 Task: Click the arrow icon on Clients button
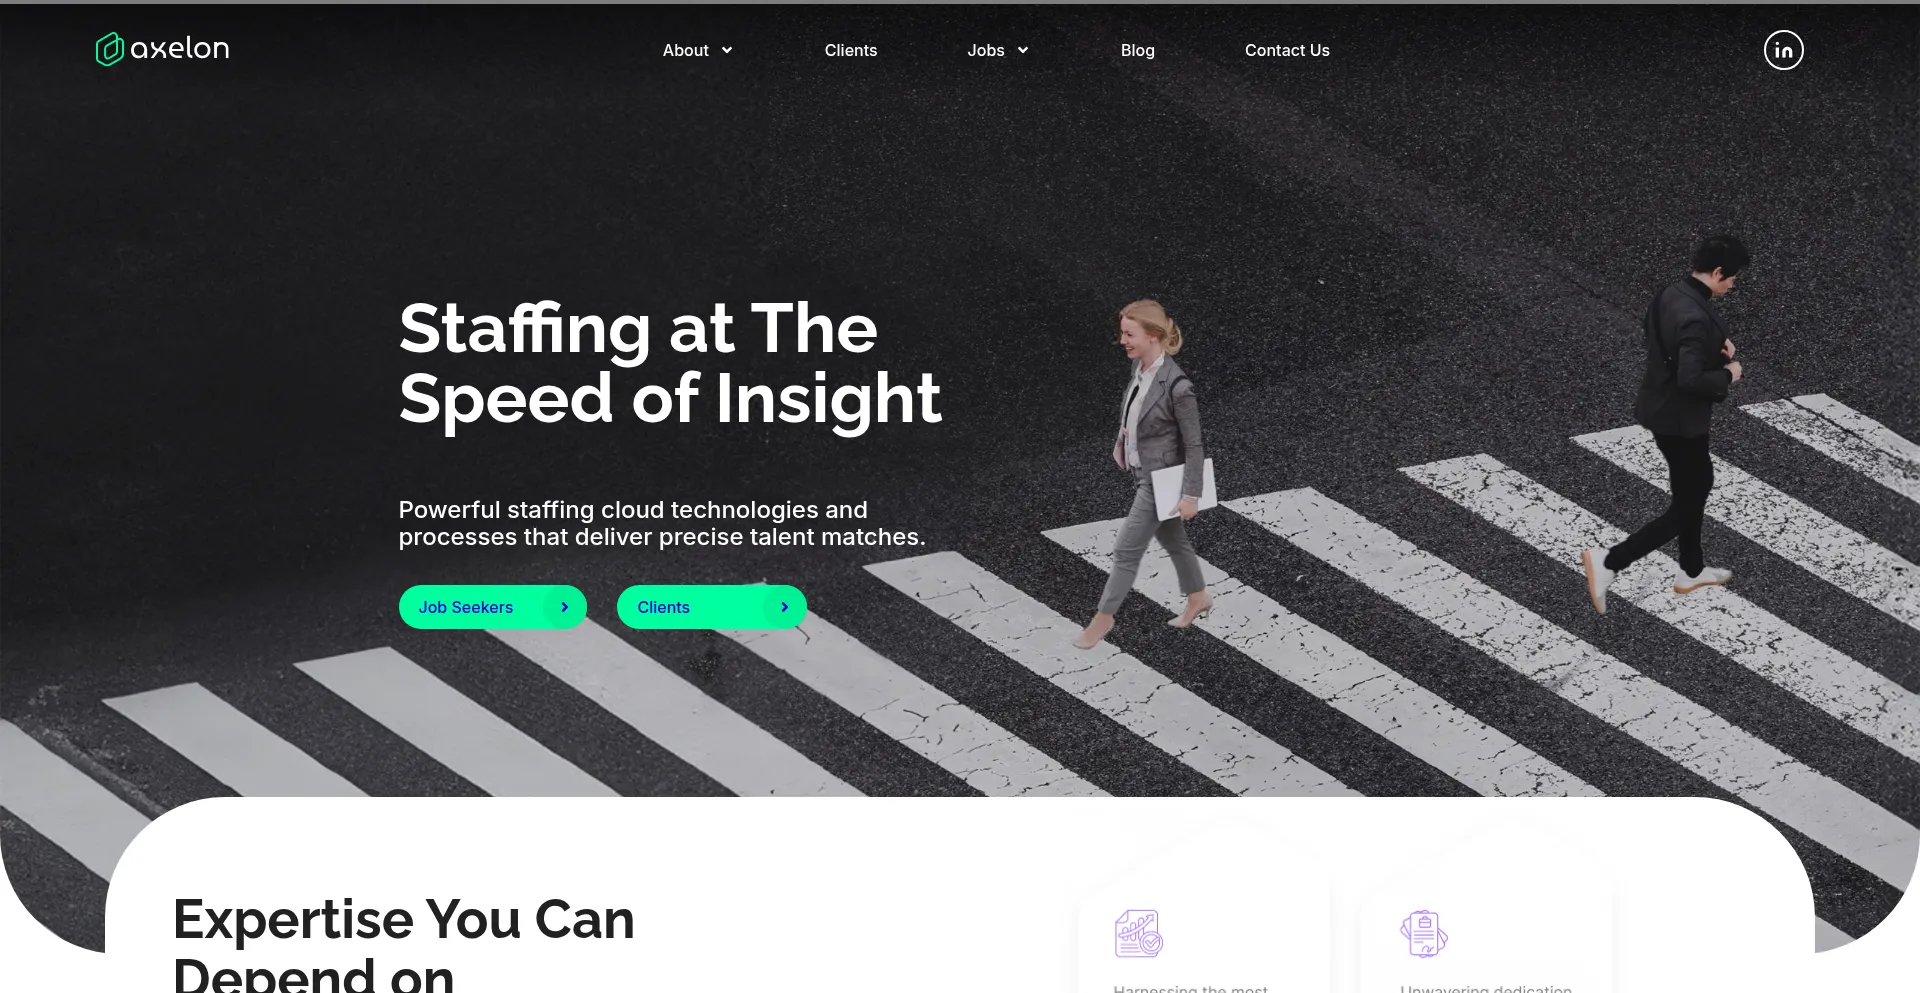784,607
